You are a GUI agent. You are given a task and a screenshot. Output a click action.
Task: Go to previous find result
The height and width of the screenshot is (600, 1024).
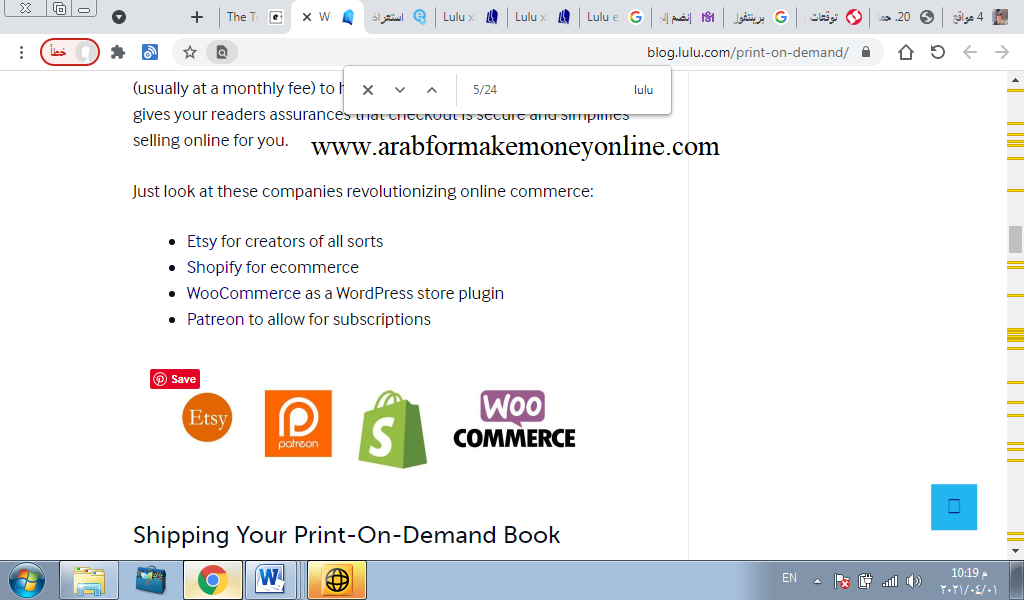(432, 90)
